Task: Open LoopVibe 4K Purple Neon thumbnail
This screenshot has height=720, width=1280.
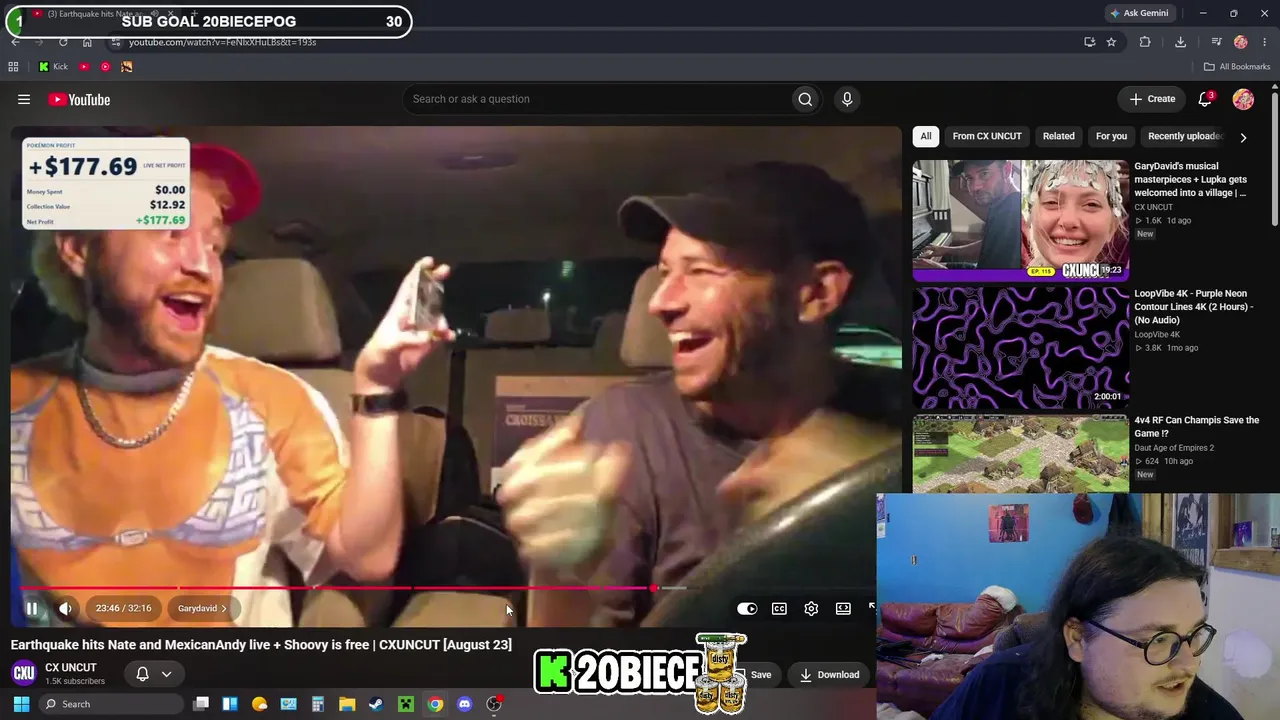Action: click(1021, 347)
